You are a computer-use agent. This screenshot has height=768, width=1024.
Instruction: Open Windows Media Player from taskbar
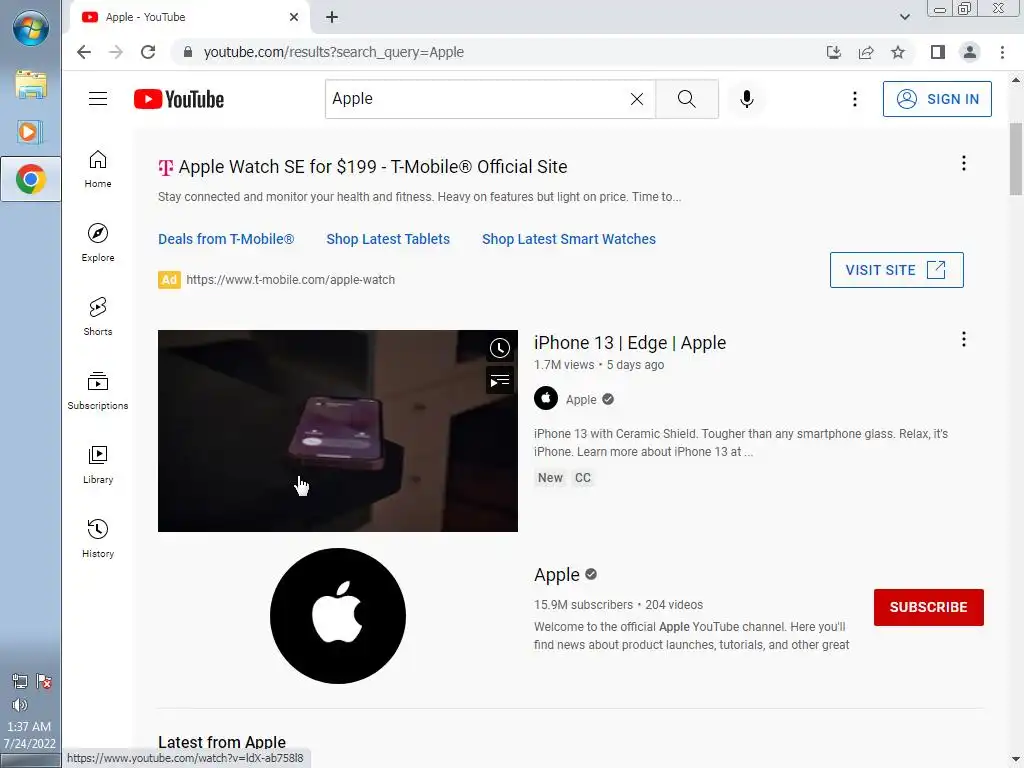pyautogui.click(x=31, y=132)
